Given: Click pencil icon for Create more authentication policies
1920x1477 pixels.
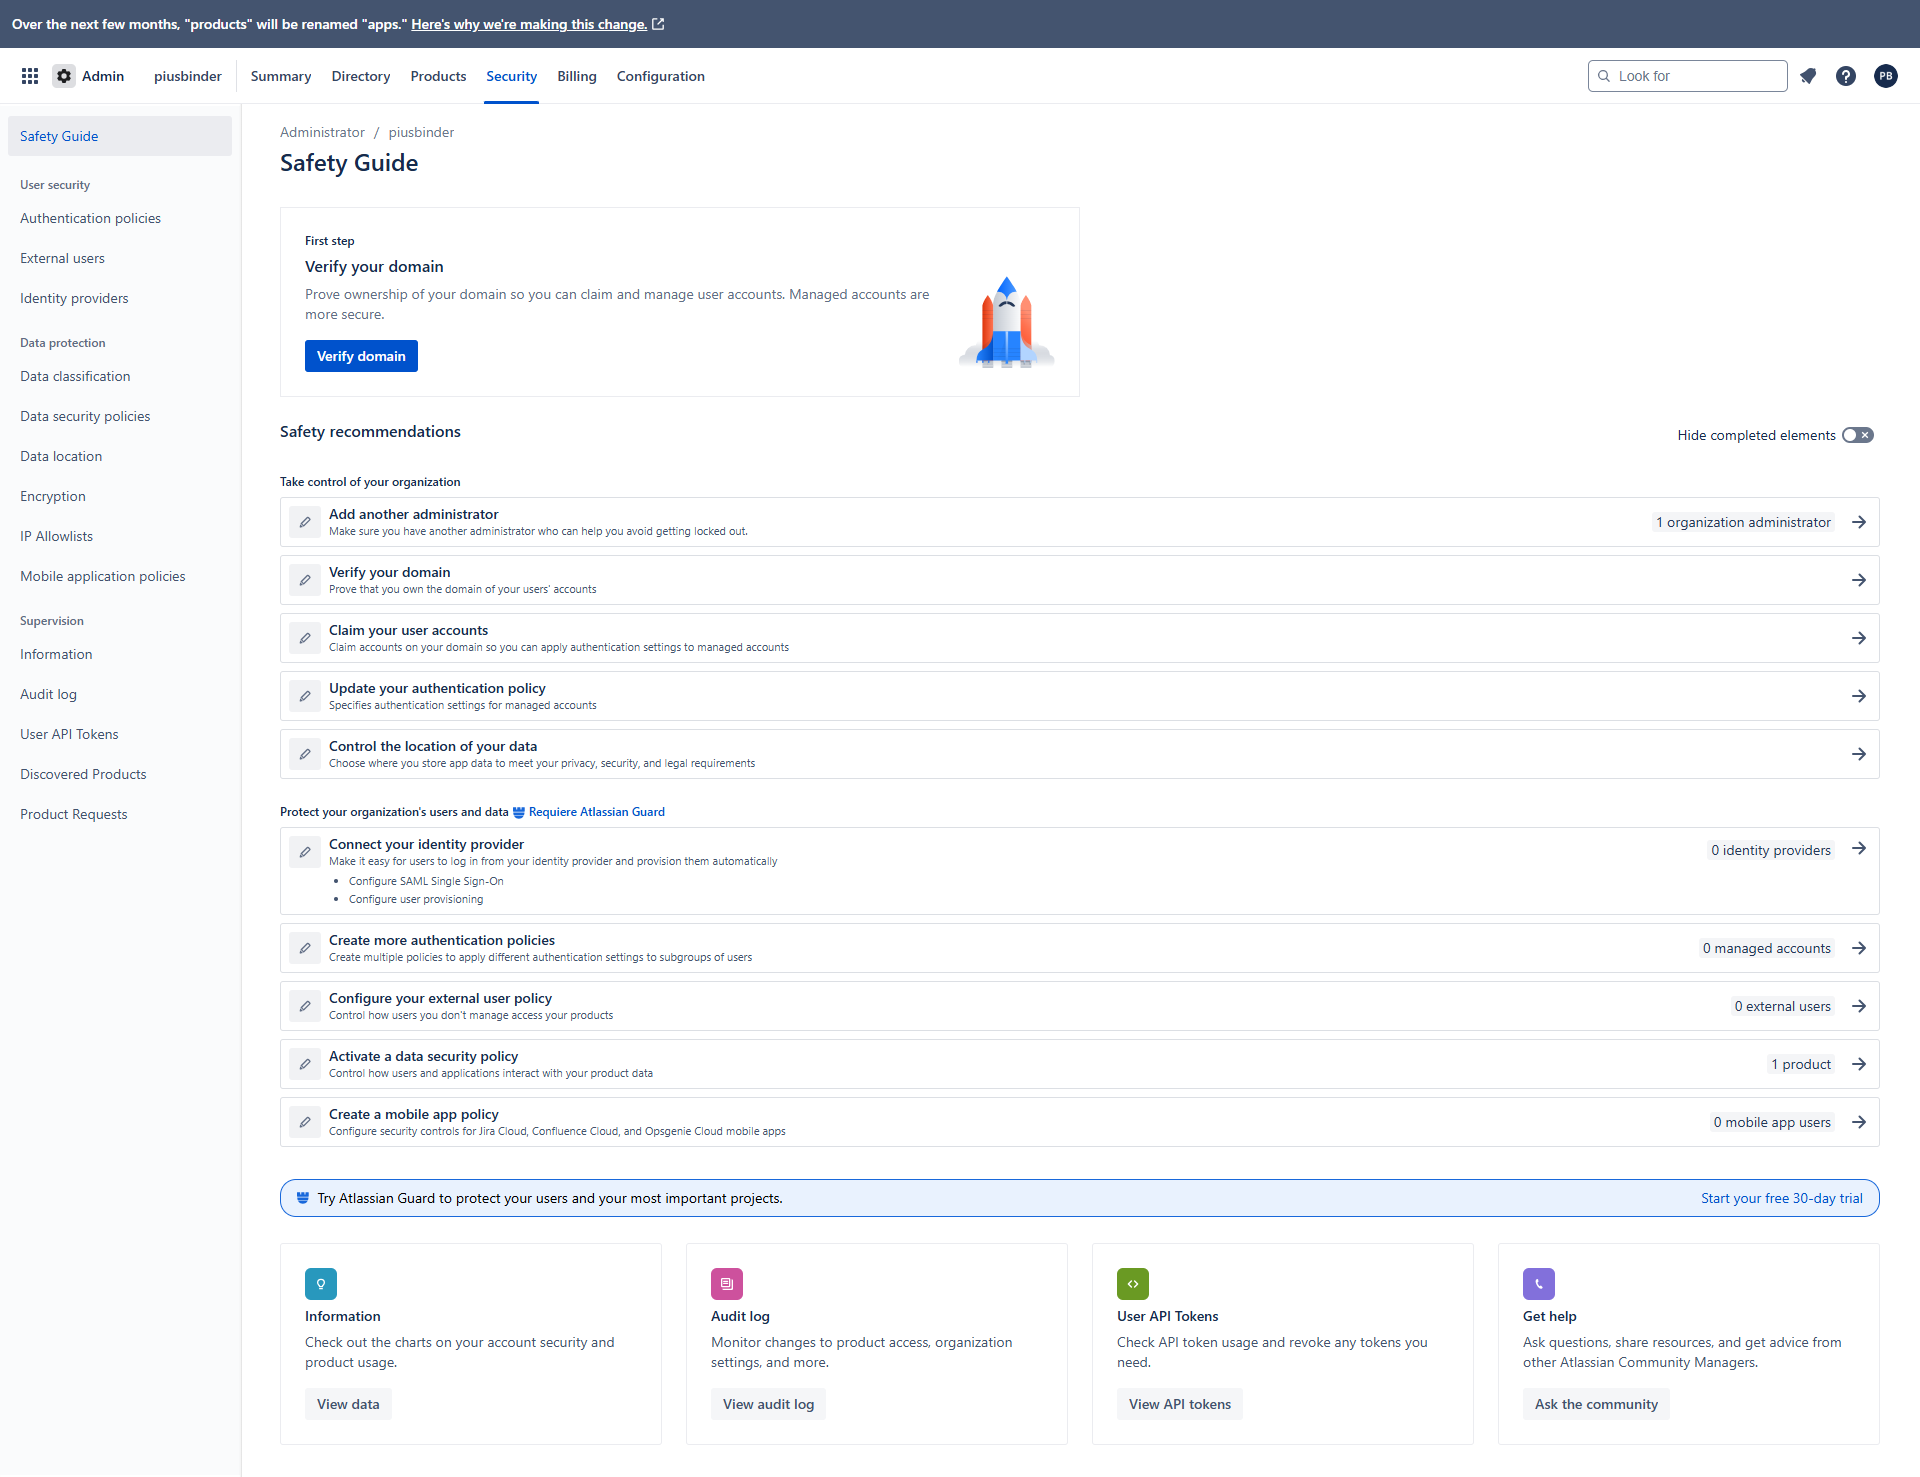Looking at the screenshot, I should click(x=305, y=948).
